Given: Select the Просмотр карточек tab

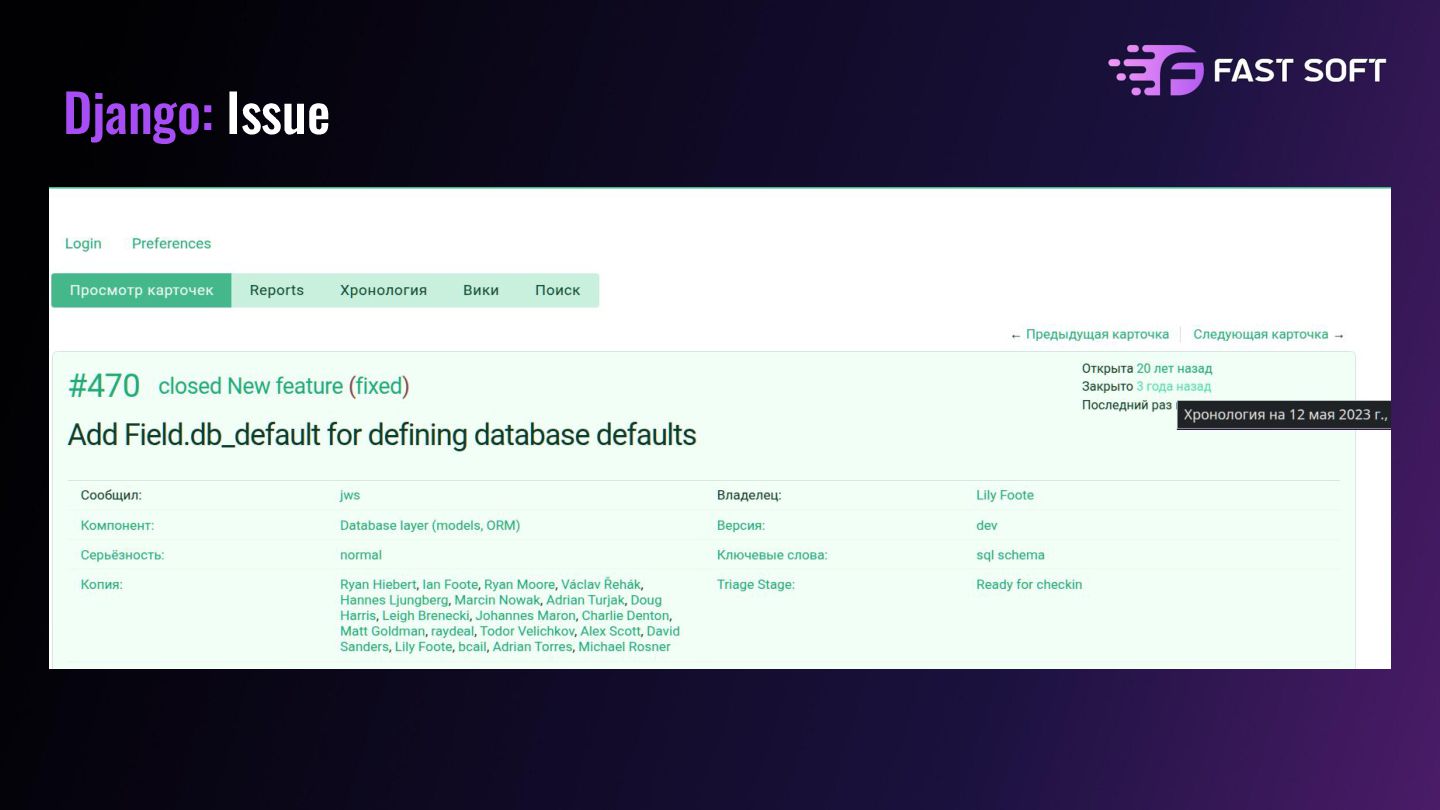Looking at the screenshot, I should pos(141,290).
